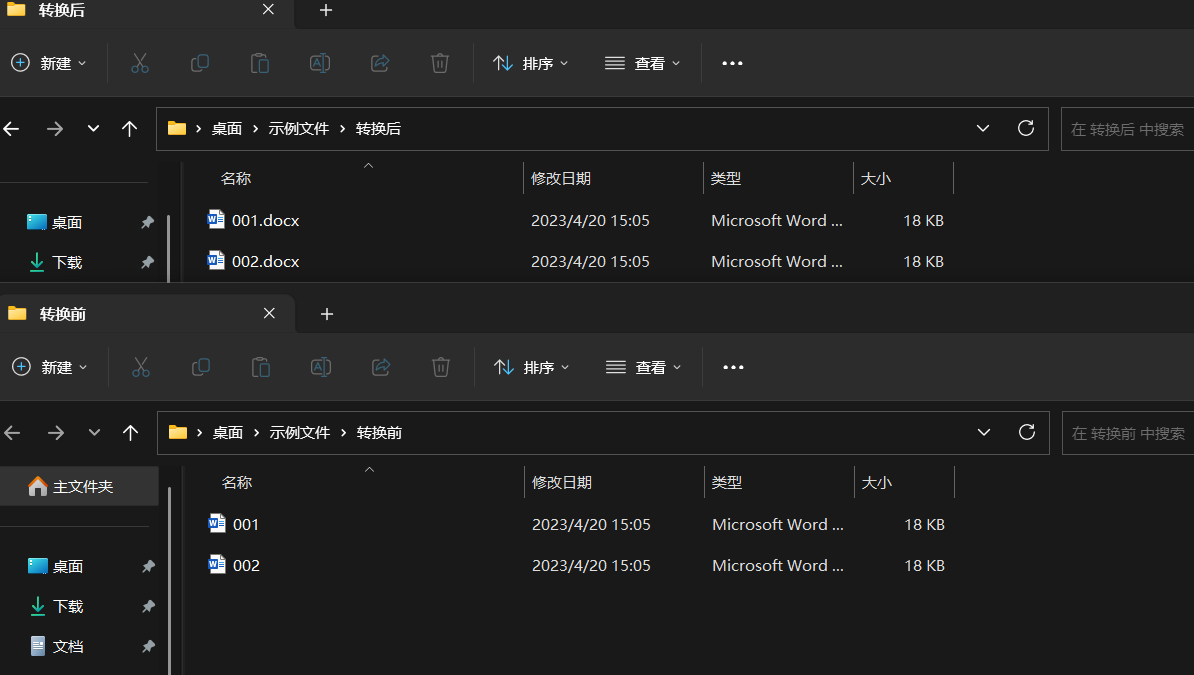Click the Paste icon in 转换后 window toolbar
1194x675 pixels.
click(x=260, y=63)
